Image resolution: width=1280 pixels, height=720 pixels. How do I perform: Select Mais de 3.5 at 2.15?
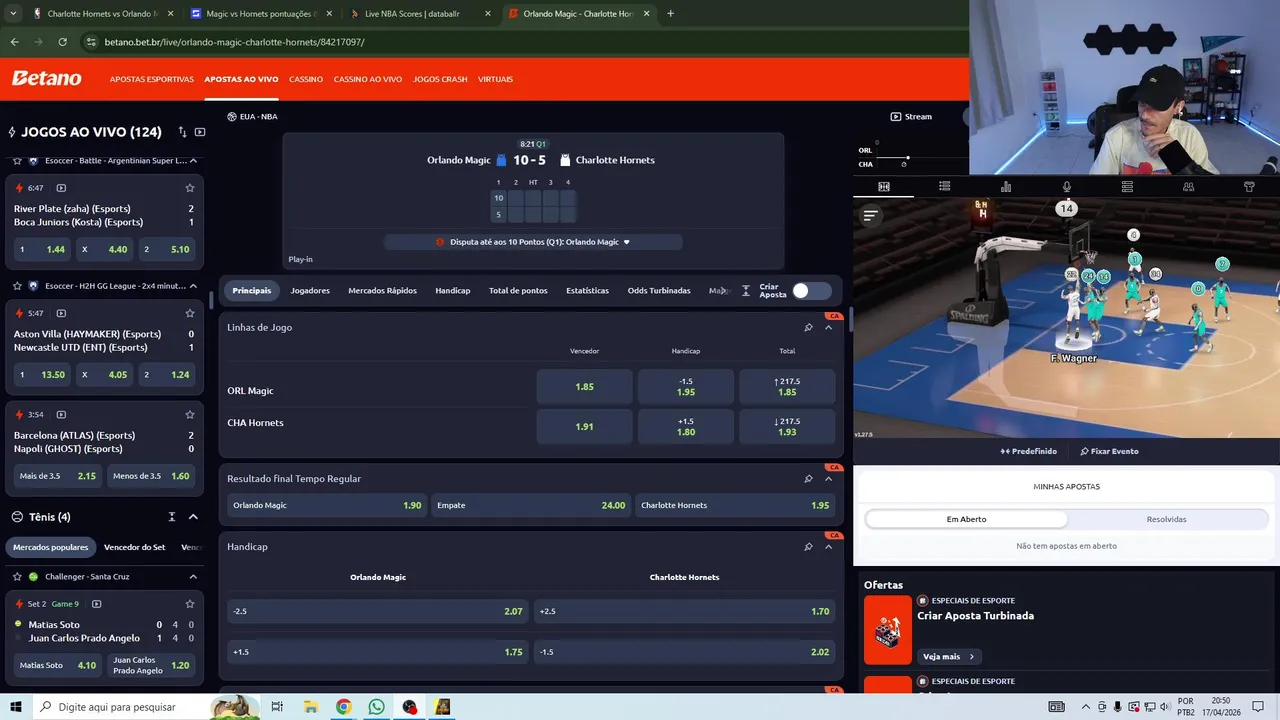point(57,476)
